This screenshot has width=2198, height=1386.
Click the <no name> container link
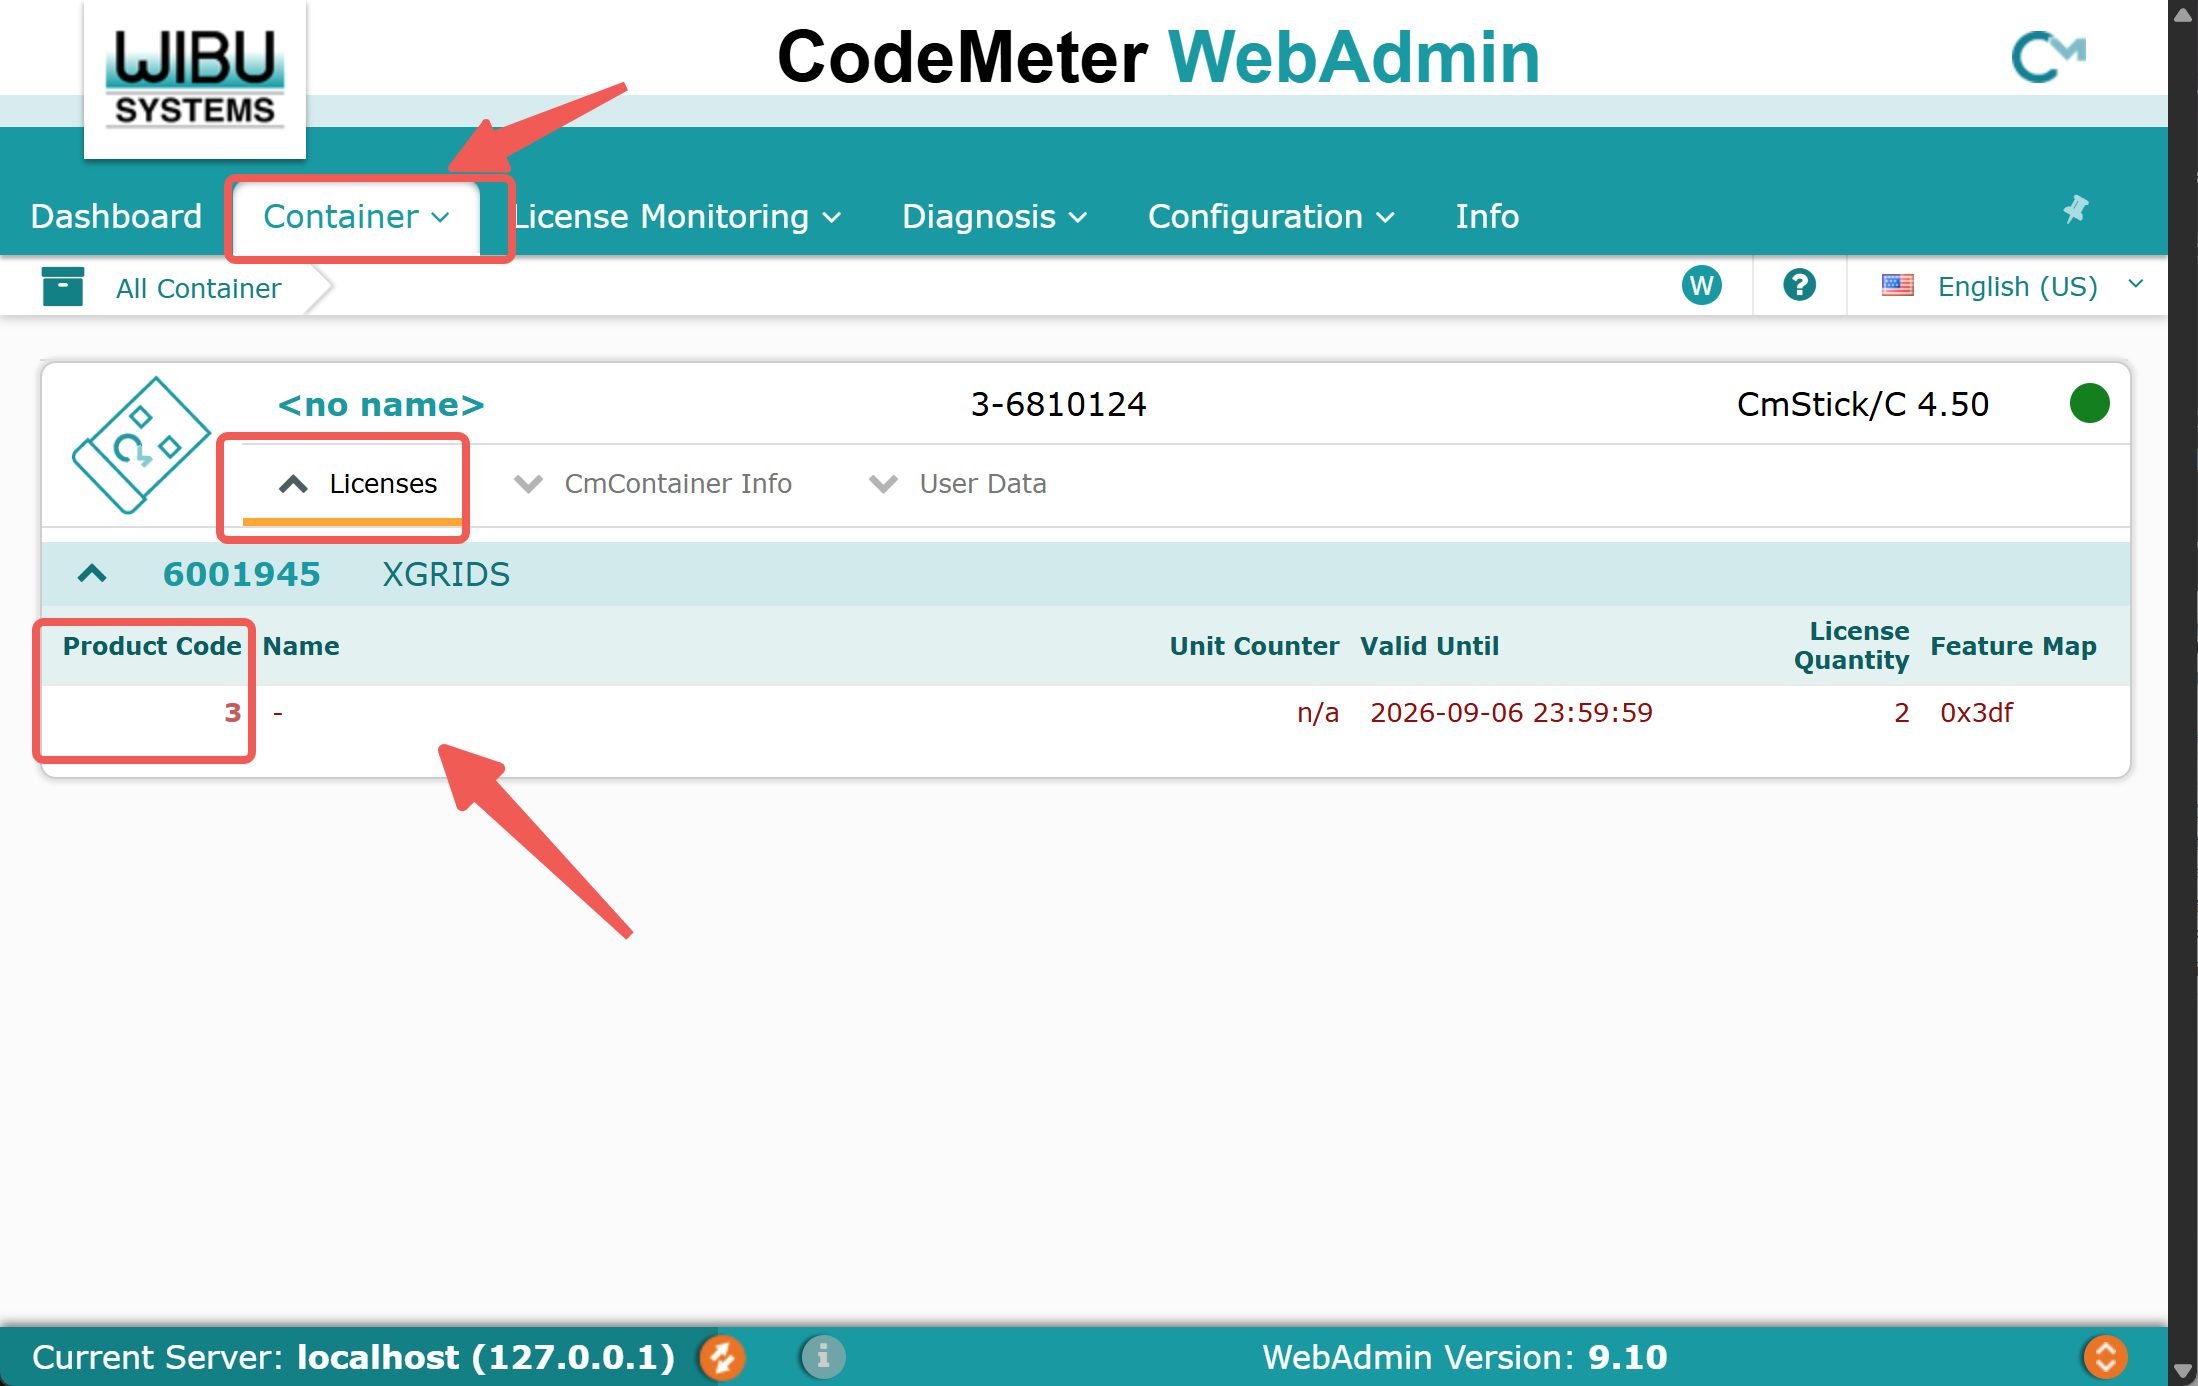(381, 404)
